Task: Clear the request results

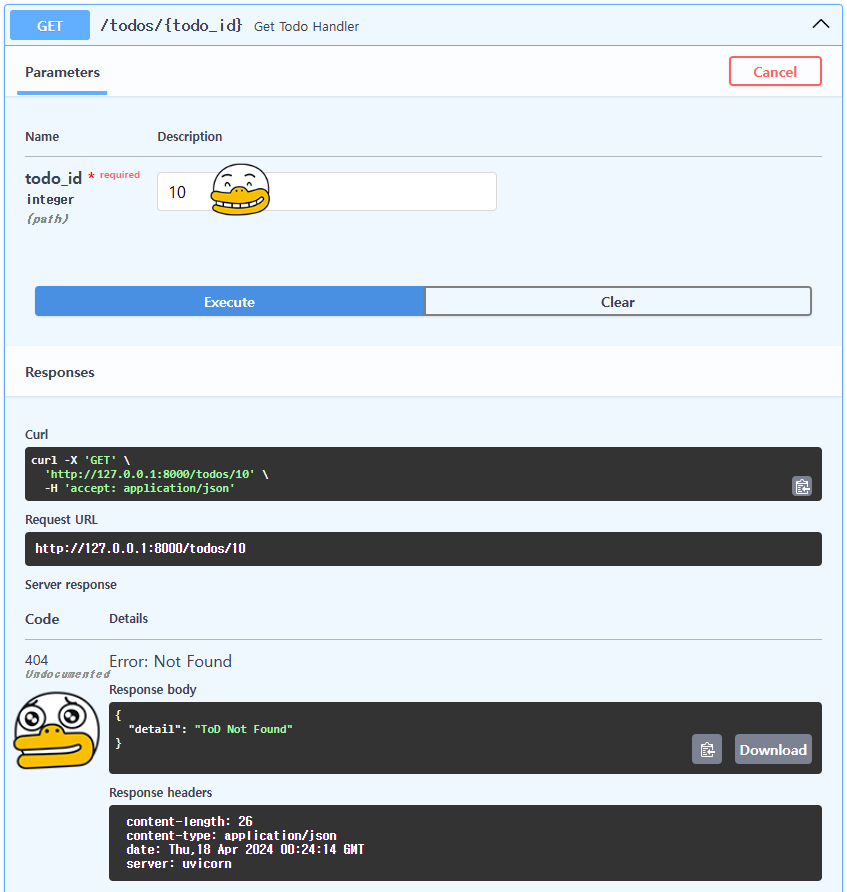Action: coord(618,302)
